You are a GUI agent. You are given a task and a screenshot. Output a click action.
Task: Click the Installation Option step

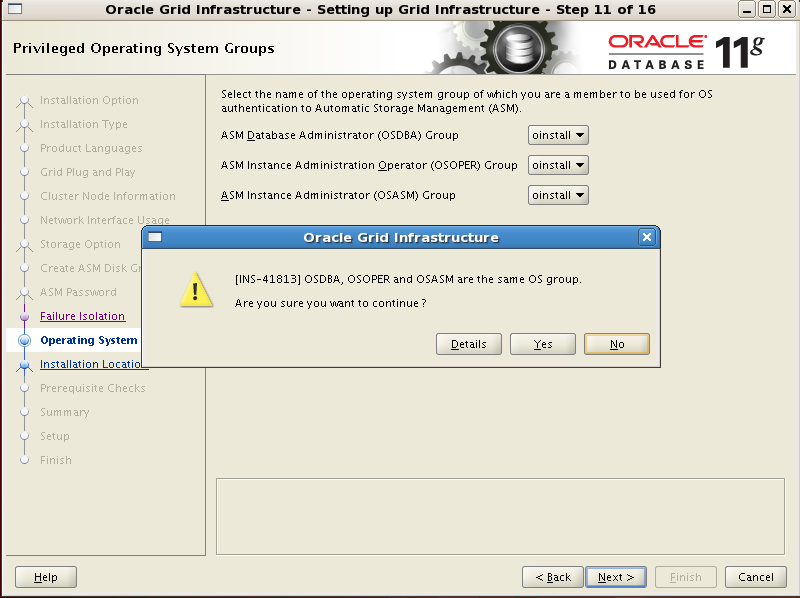point(89,100)
